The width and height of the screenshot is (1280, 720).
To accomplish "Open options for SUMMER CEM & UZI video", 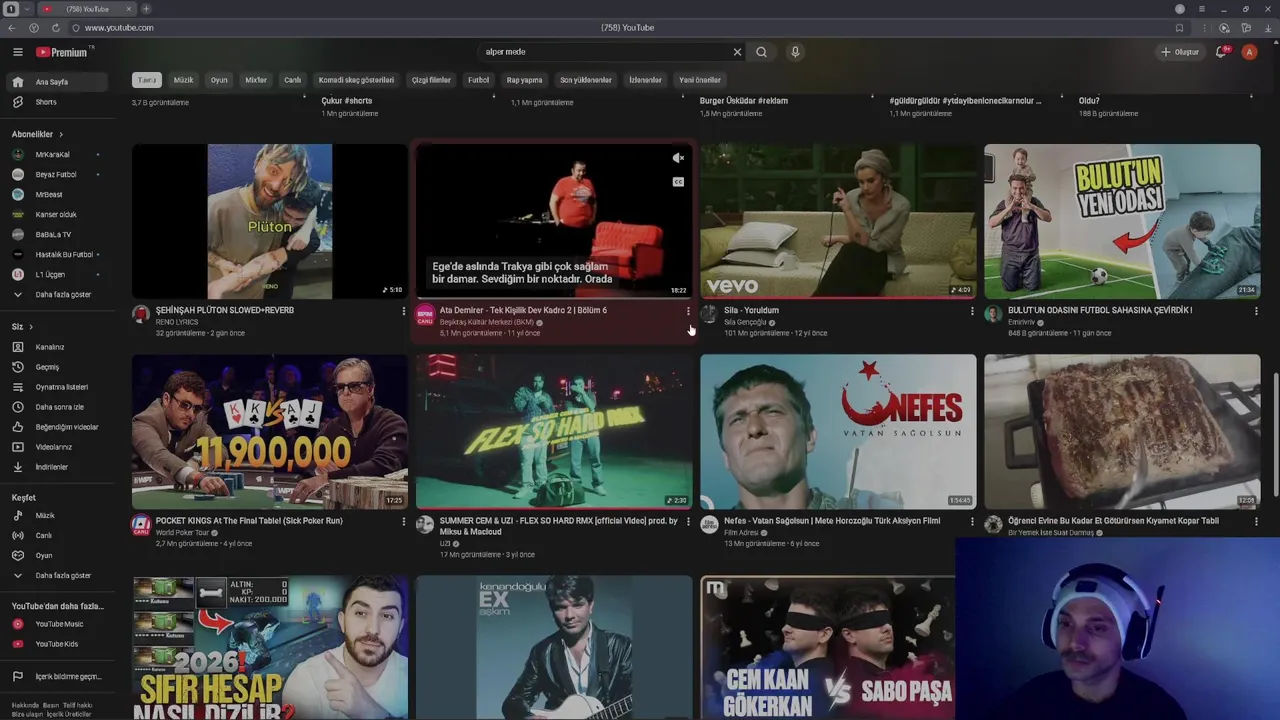I will (x=688, y=521).
